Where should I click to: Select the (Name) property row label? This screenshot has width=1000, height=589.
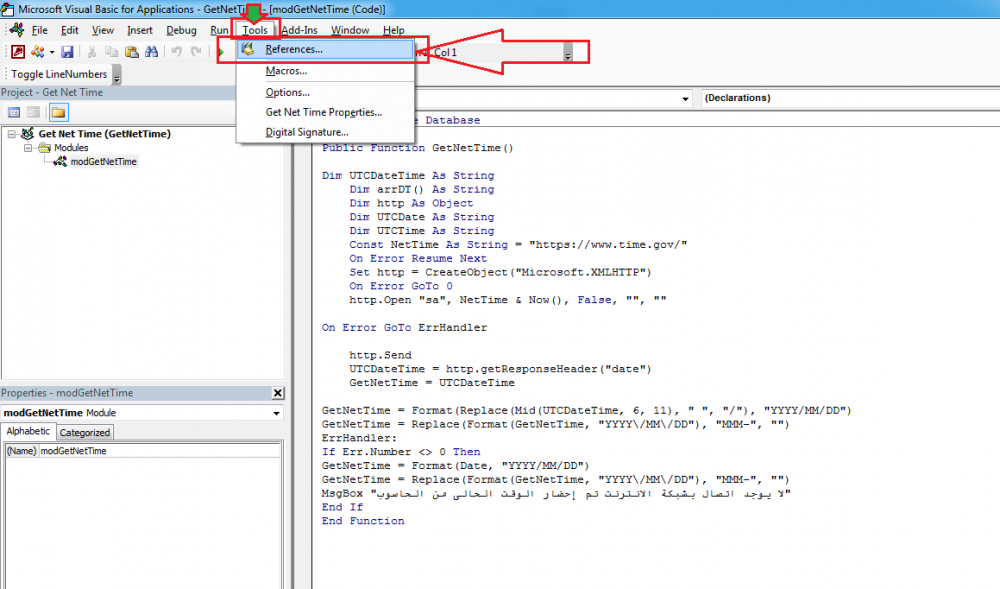pyautogui.click(x=22, y=451)
